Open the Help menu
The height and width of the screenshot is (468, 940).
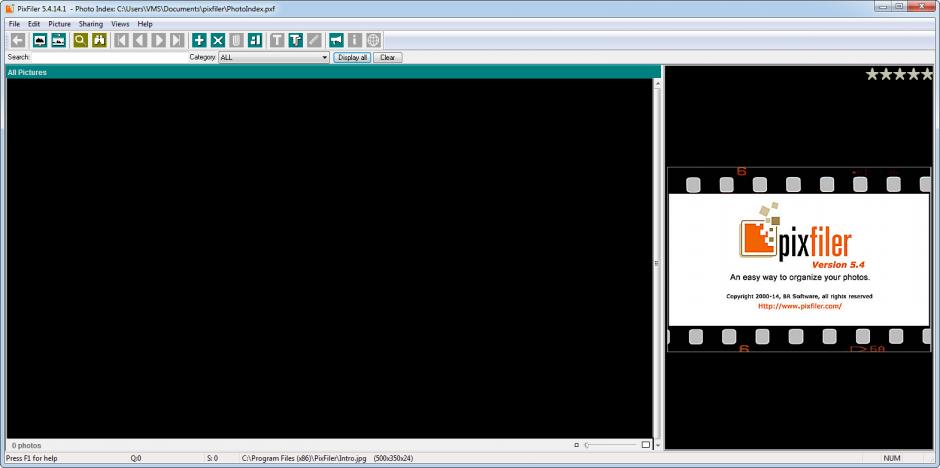(145, 24)
